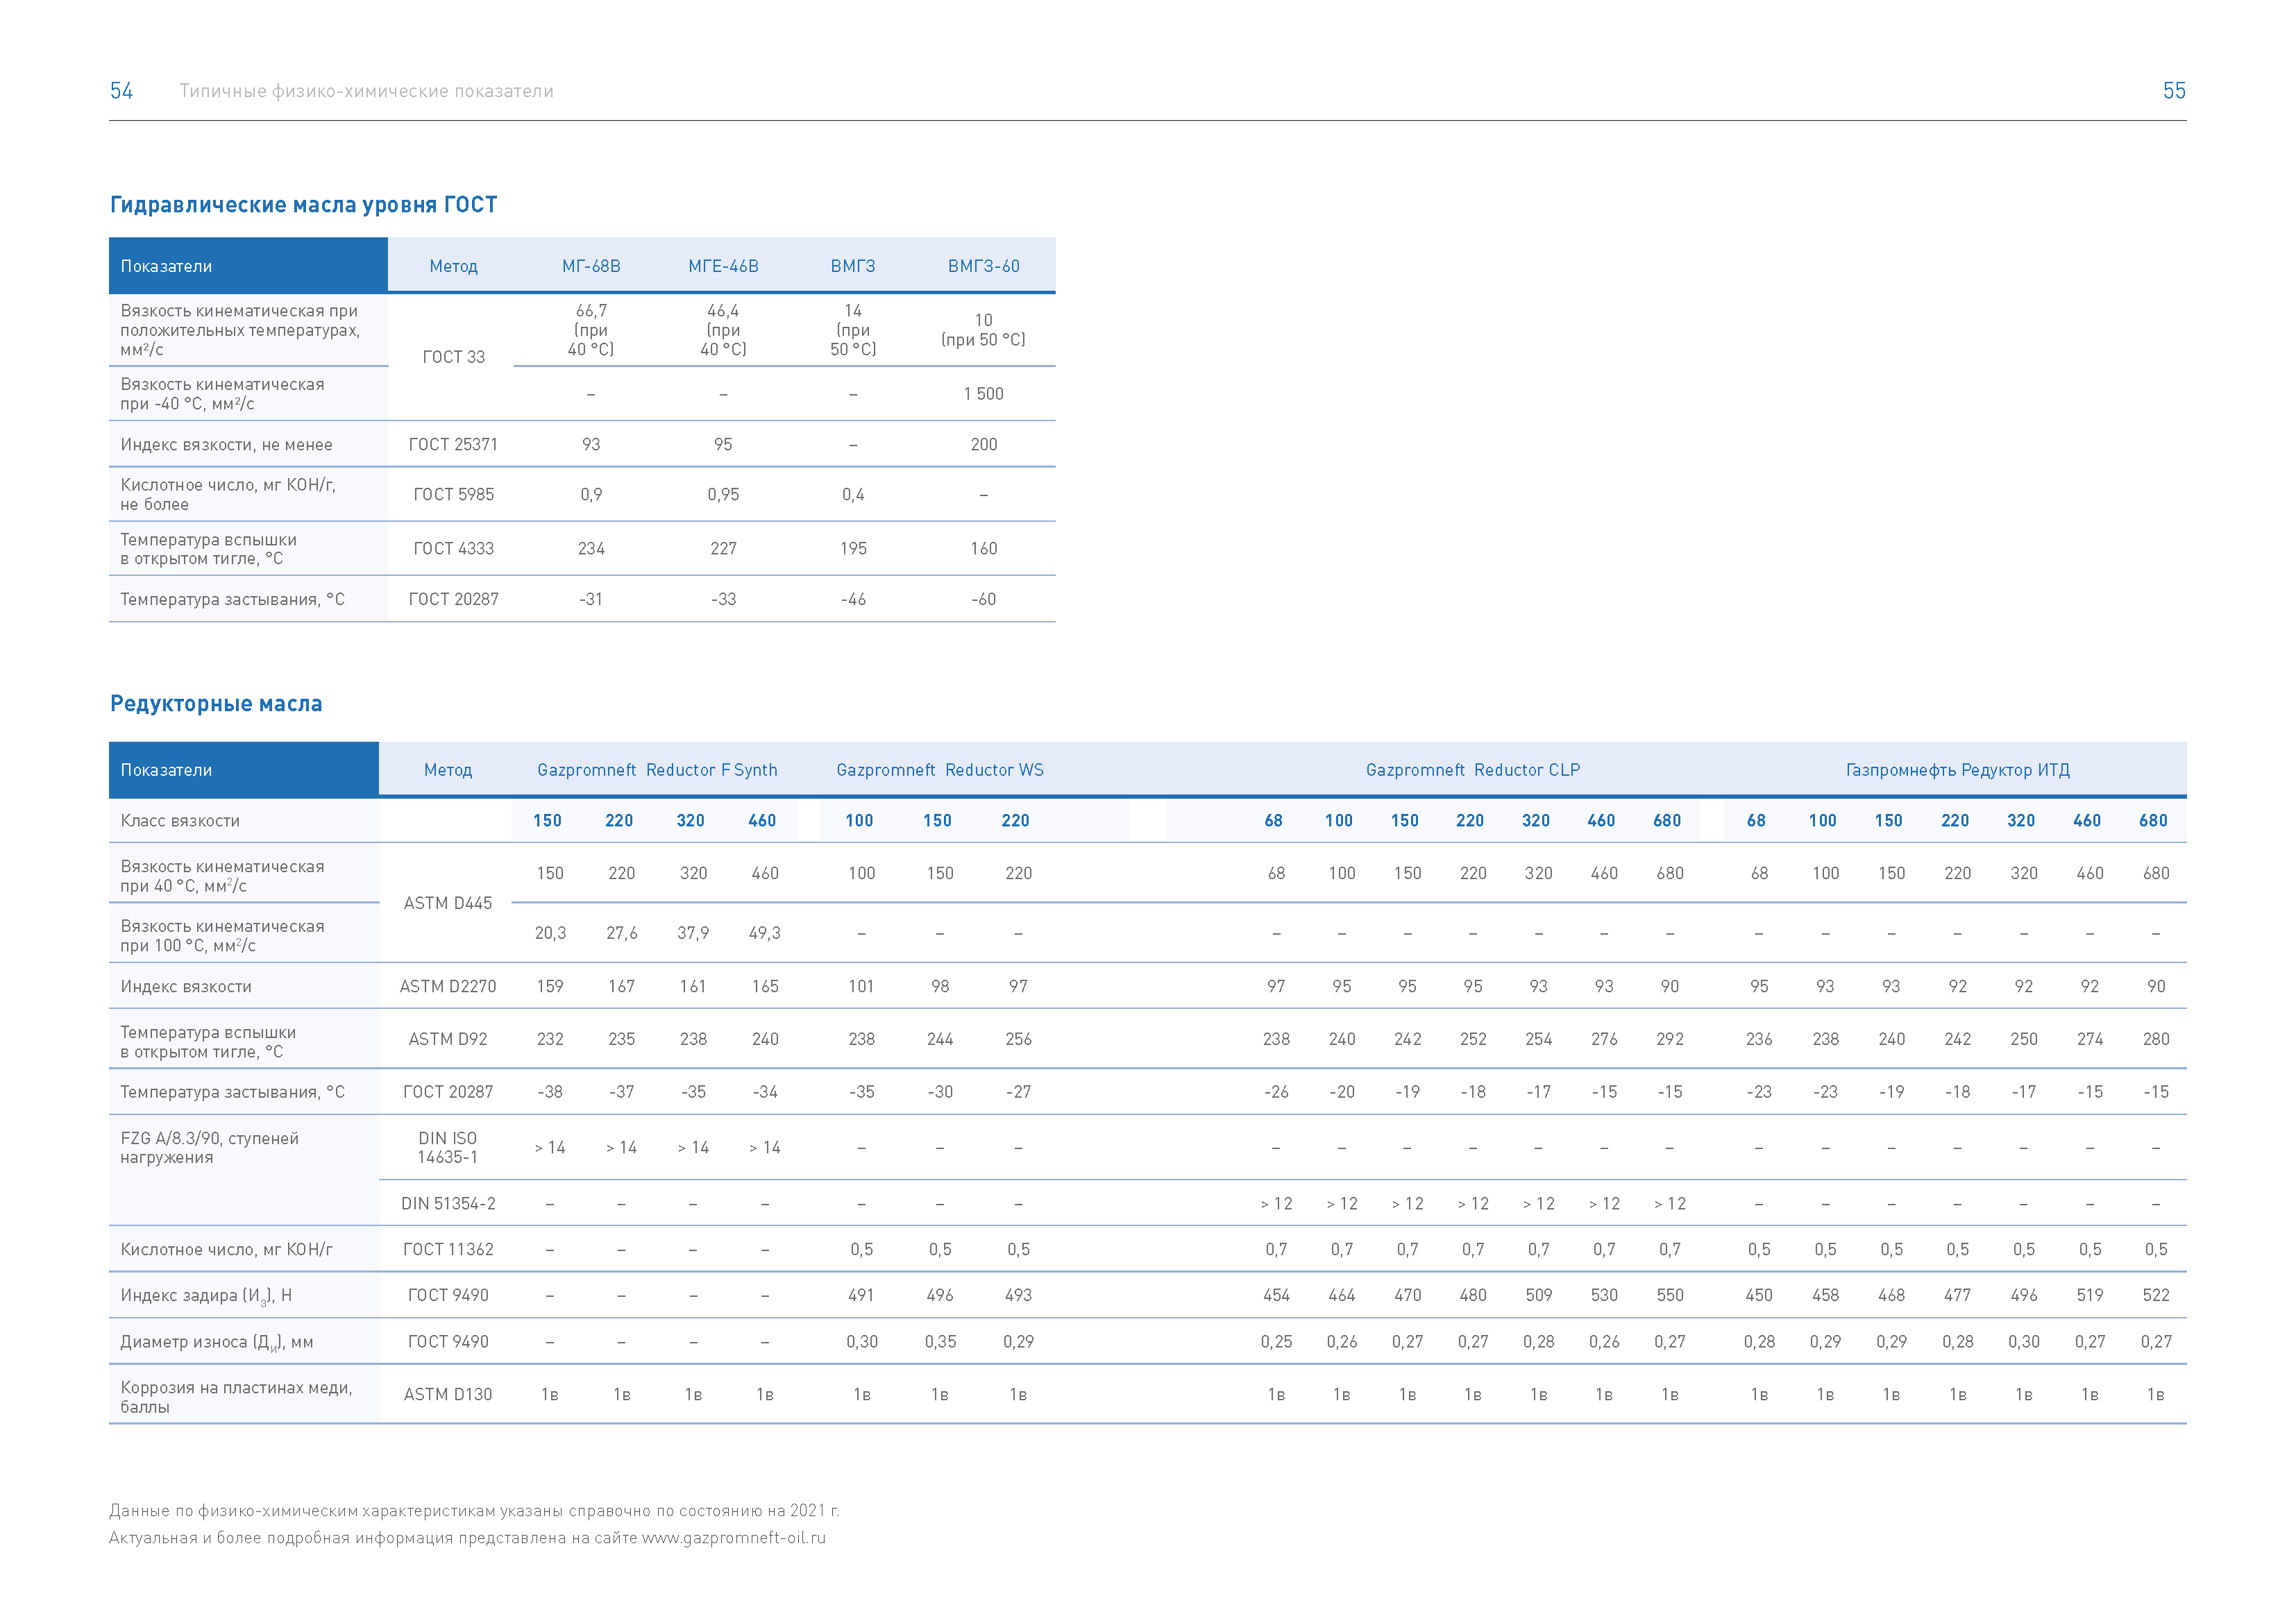
Task: Click the row label 'Индекс задира (Из), Н'
Action: point(206,1296)
